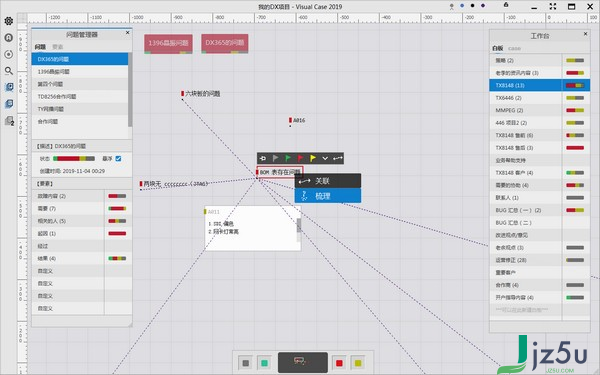Click the link arrow icon in floating toolbar

point(338,158)
